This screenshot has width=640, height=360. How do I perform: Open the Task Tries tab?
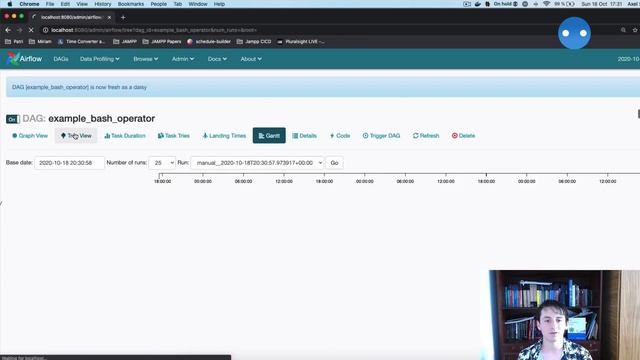tap(173, 136)
